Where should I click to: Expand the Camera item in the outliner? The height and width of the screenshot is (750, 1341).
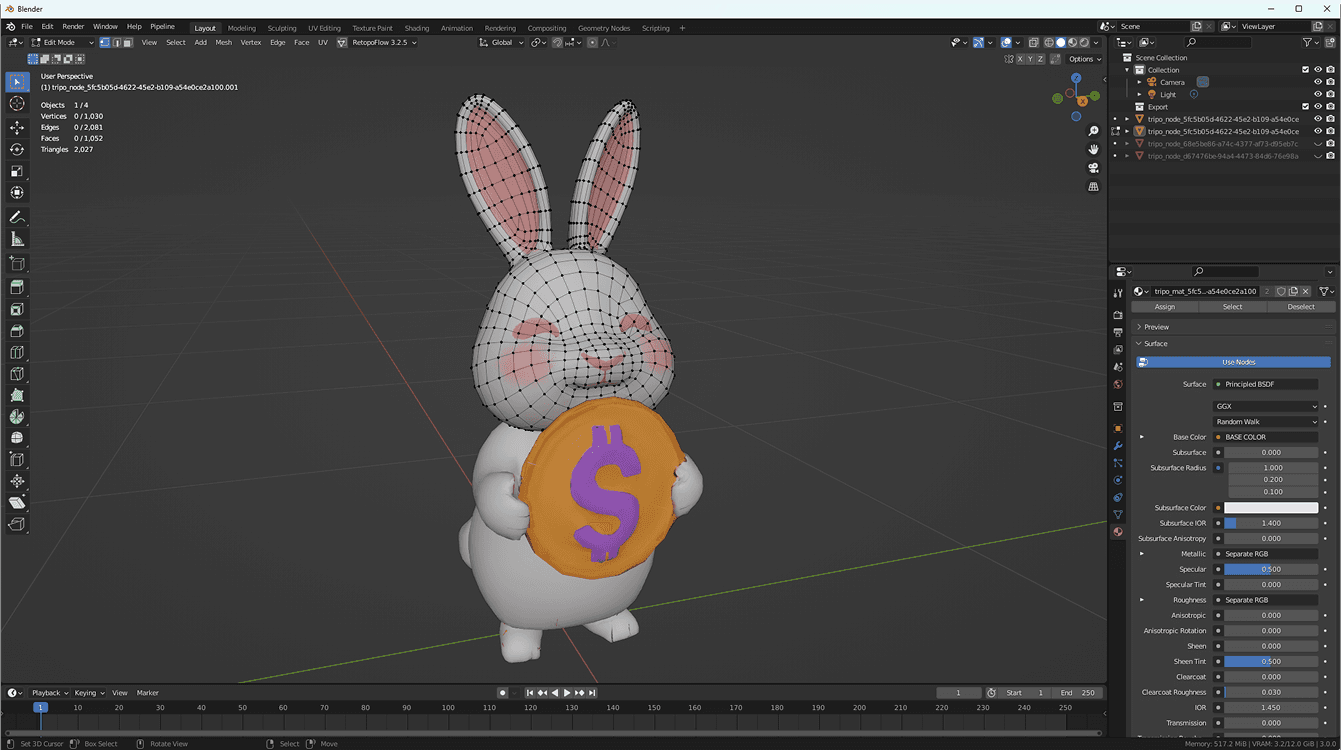point(1139,82)
